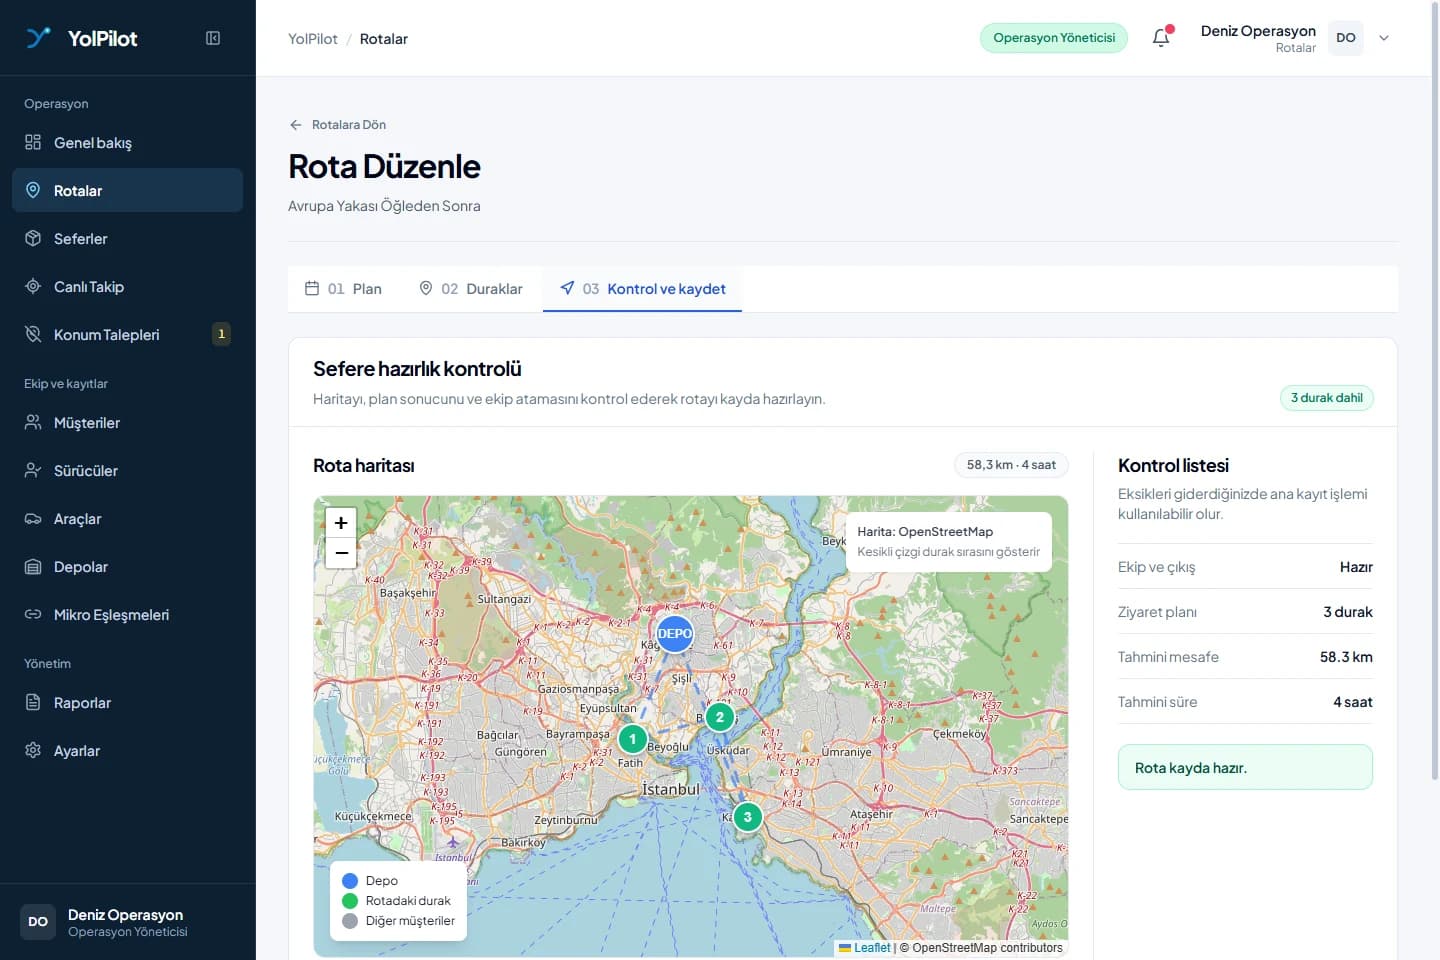This screenshot has height=960, width=1440.
Task: Select stop marker 2 on the map
Action: (x=719, y=717)
